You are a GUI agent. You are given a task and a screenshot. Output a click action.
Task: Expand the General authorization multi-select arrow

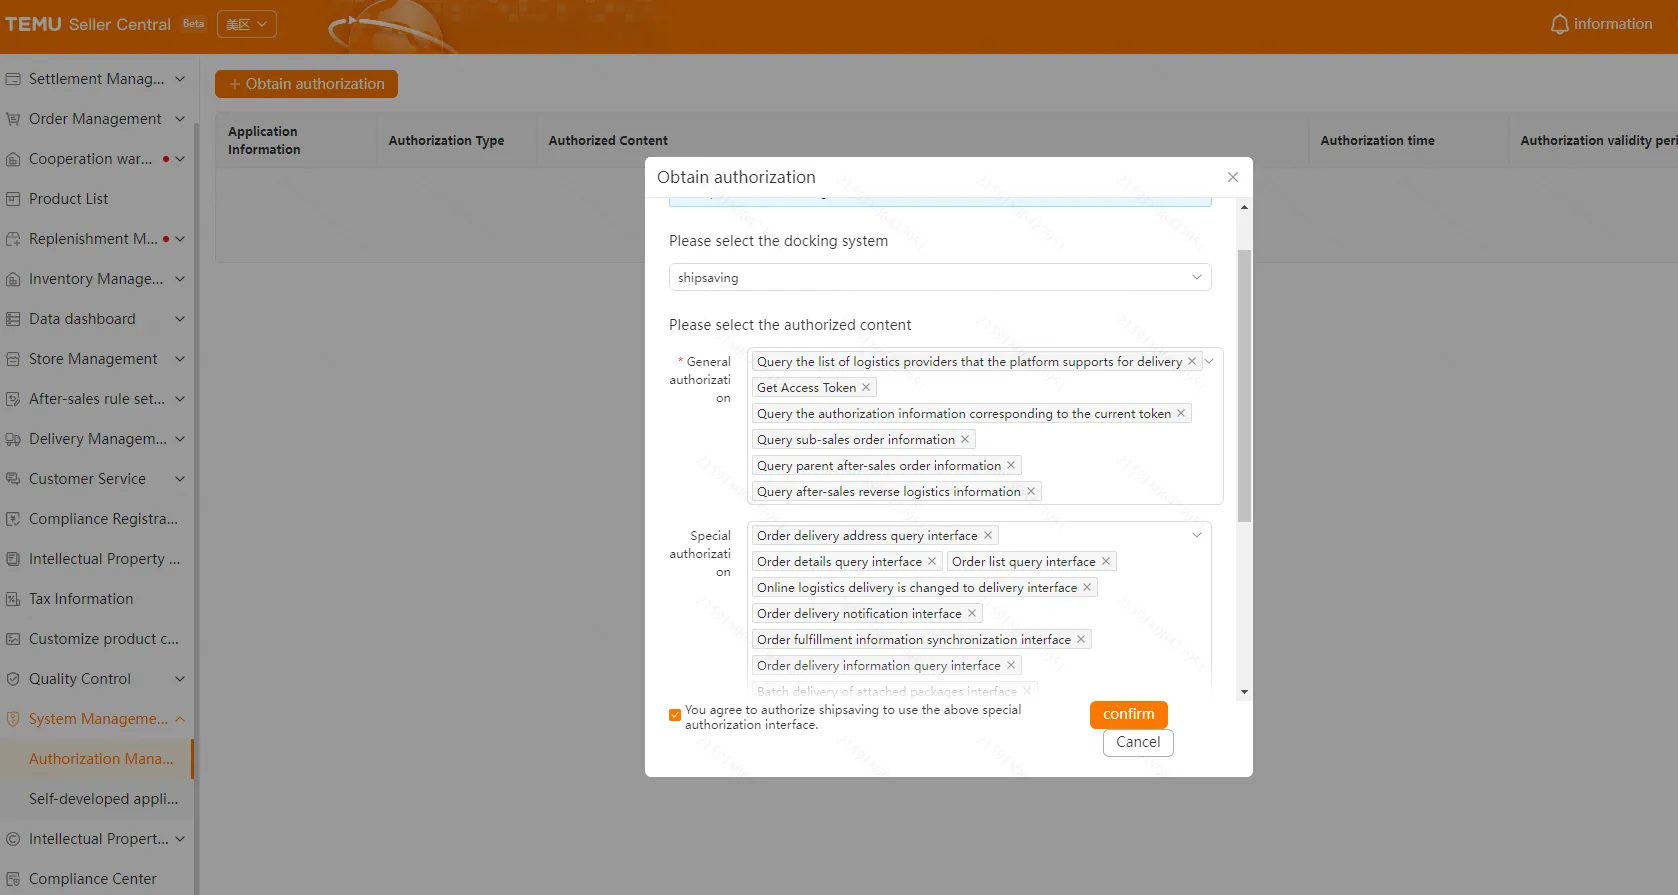click(x=1209, y=361)
